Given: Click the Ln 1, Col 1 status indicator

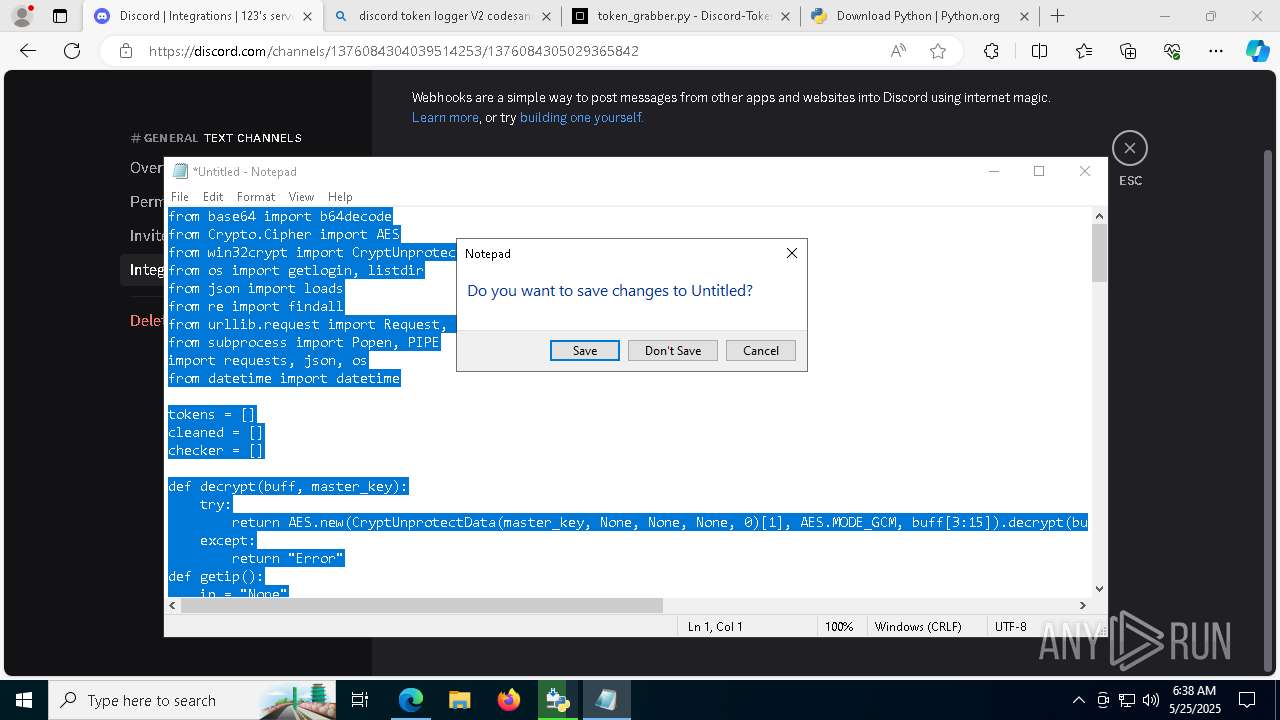Looking at the screenshot, I should tap(715, 626).
